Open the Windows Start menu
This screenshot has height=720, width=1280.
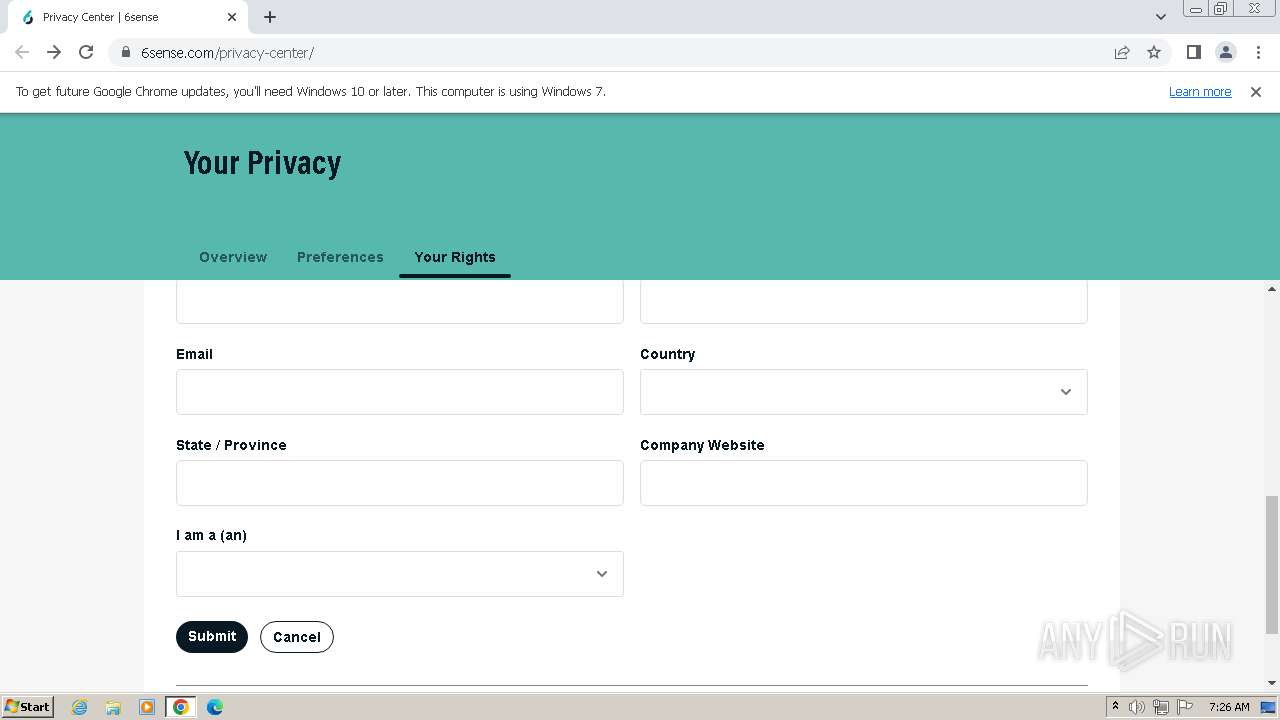(x=28, y=706)
